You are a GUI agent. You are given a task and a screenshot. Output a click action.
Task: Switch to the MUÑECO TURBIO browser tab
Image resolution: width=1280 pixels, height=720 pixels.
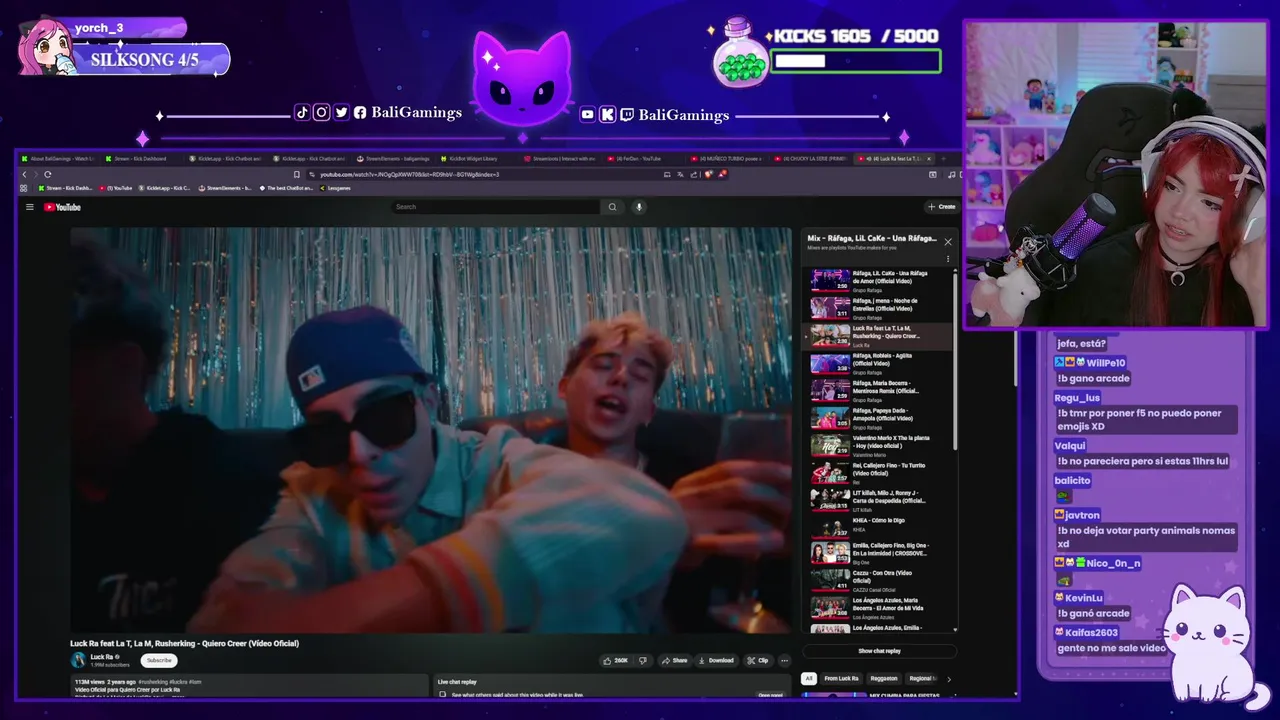pos(729,158)
